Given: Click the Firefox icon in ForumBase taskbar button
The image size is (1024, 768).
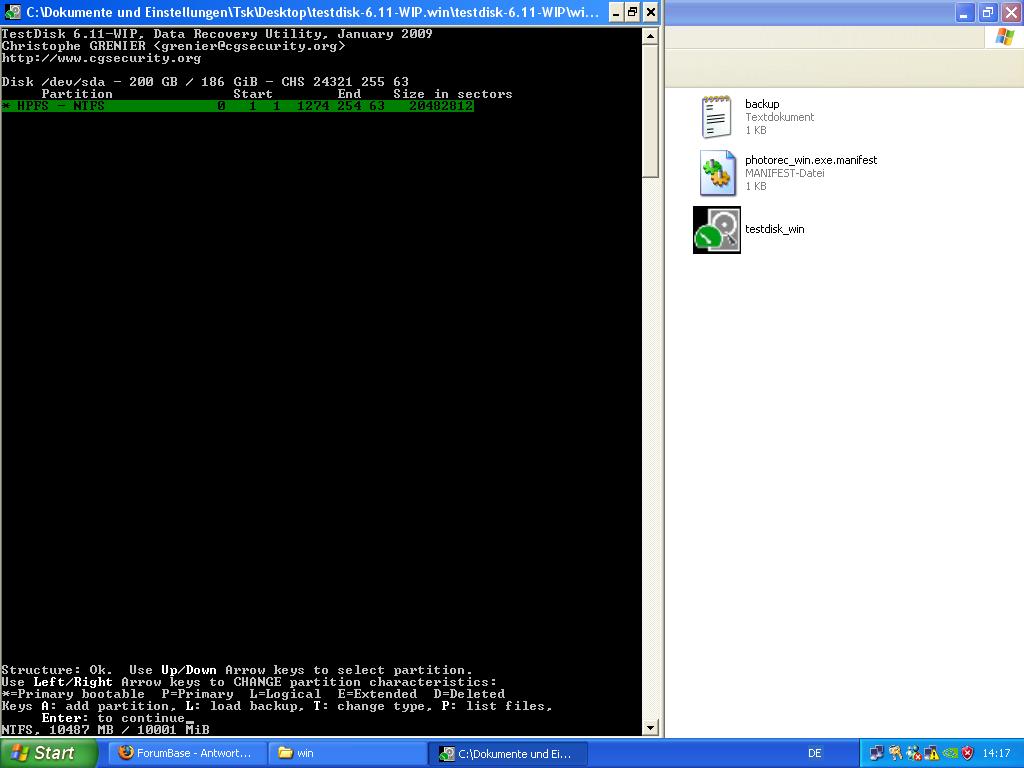Looking at the screenshot, I should coord(126,752).
